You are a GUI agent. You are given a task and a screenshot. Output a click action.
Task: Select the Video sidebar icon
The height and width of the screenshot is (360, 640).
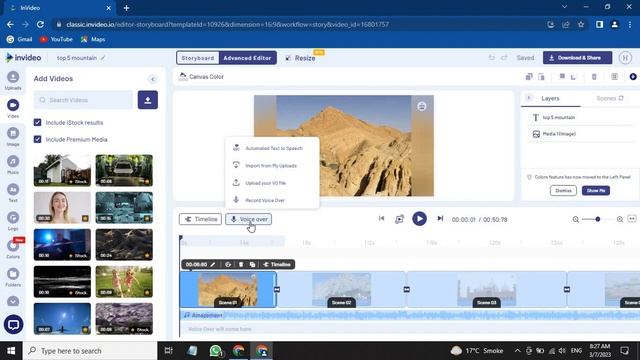(x=13, y=109)
